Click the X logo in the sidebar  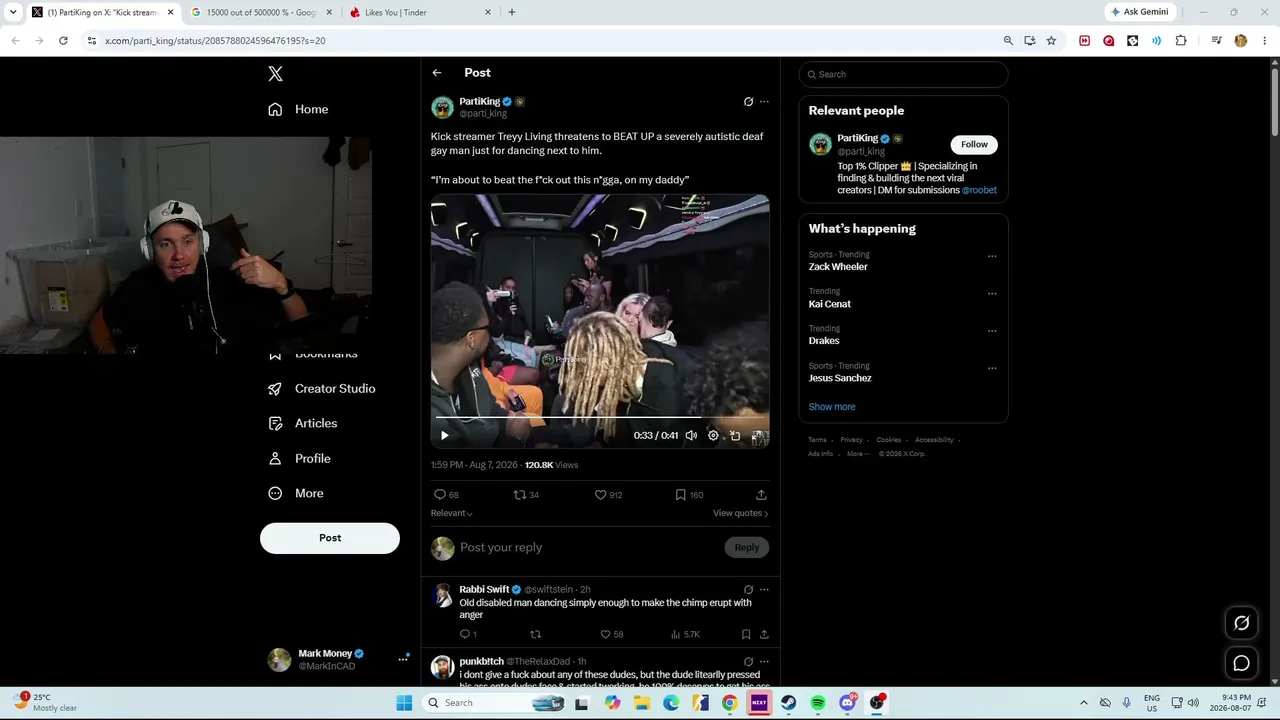(276, 74)
